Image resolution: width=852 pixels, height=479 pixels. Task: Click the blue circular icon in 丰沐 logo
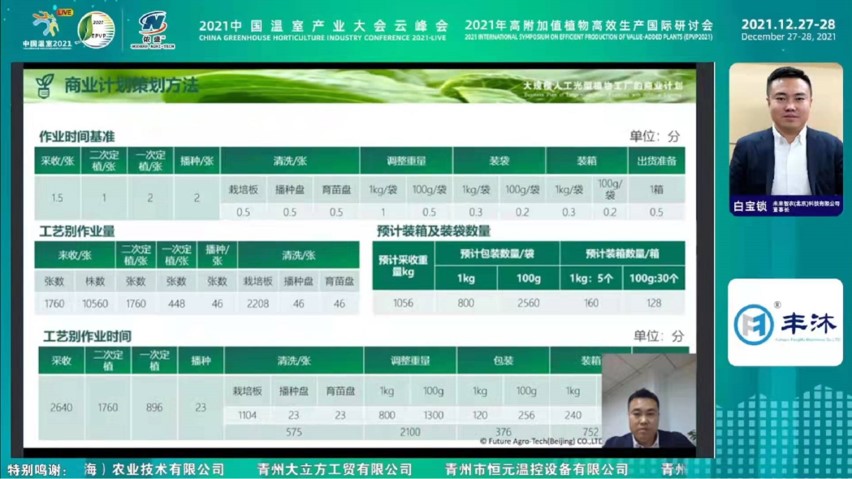tap(753, 324)
